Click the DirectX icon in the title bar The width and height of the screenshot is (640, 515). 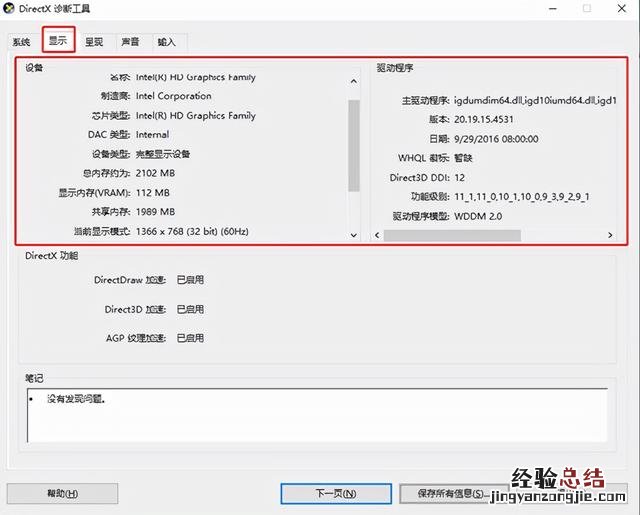click(x=8, y=8)
